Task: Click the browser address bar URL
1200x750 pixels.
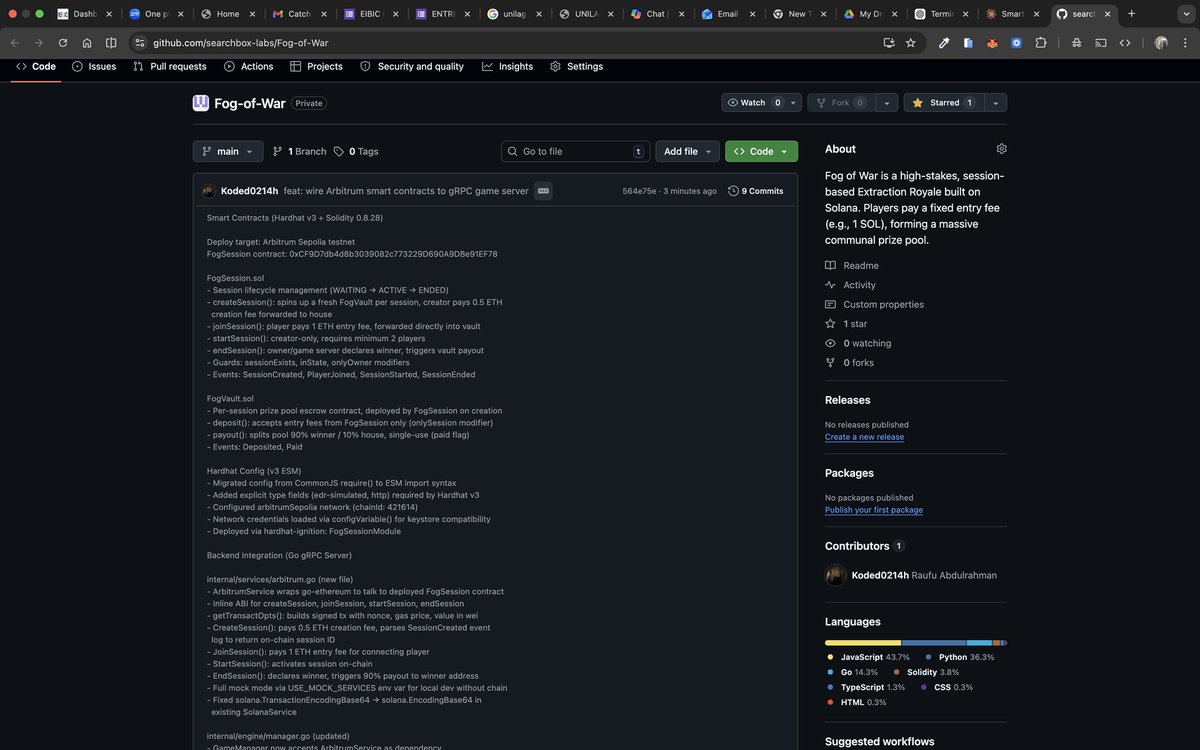Action: click(240, 43)
